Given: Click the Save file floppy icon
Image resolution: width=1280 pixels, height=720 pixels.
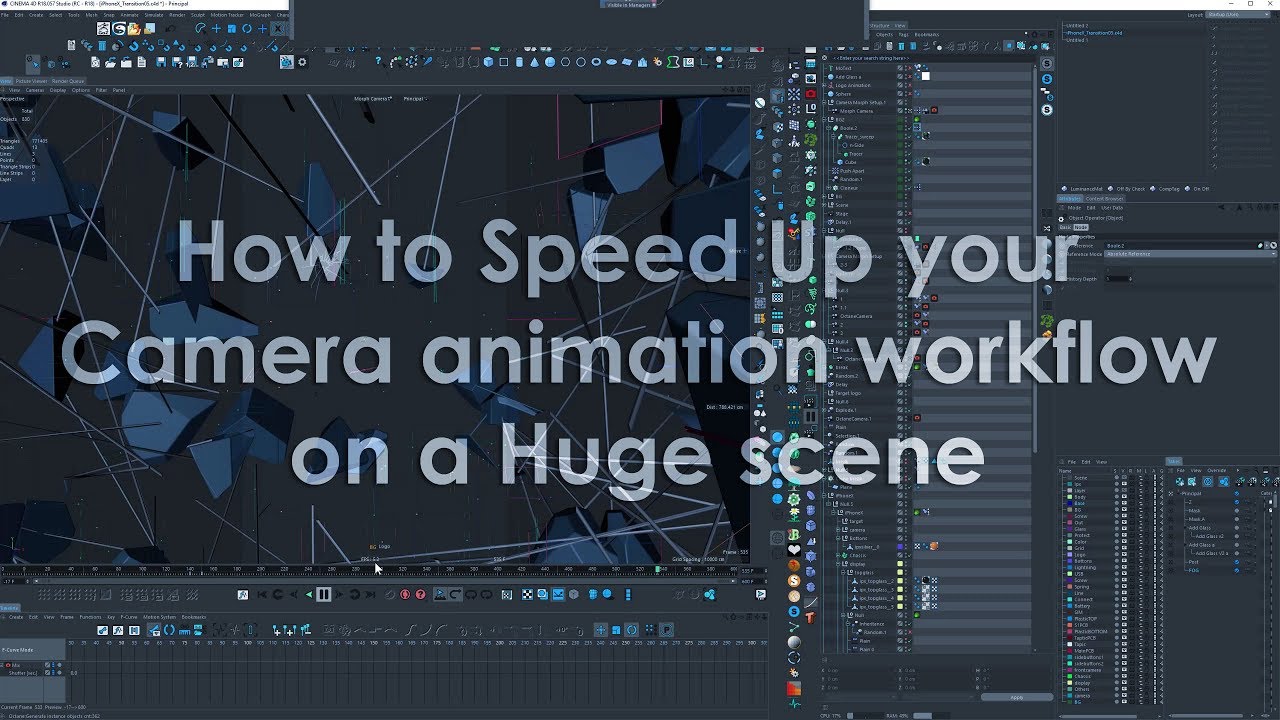Looking at the screenshot, I should point(161,62).
